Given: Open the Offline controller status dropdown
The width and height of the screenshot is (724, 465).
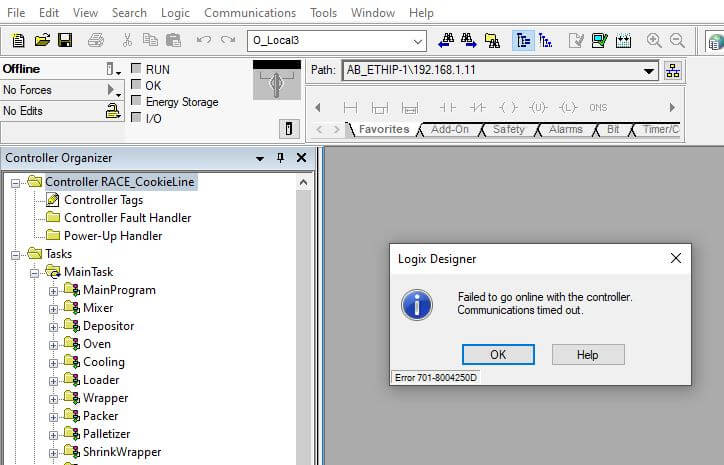Looking at the screenshot, I should 112,69.
